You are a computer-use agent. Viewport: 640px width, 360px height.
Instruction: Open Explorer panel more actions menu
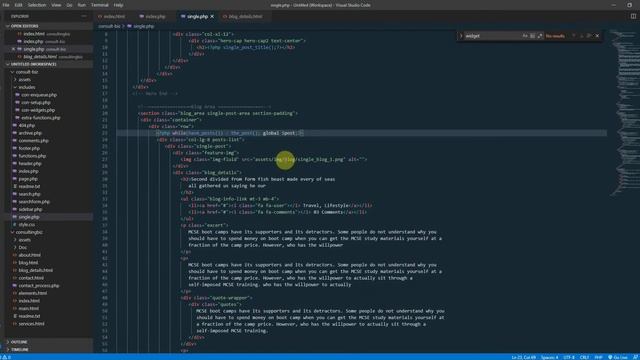(x=84, y=16)
